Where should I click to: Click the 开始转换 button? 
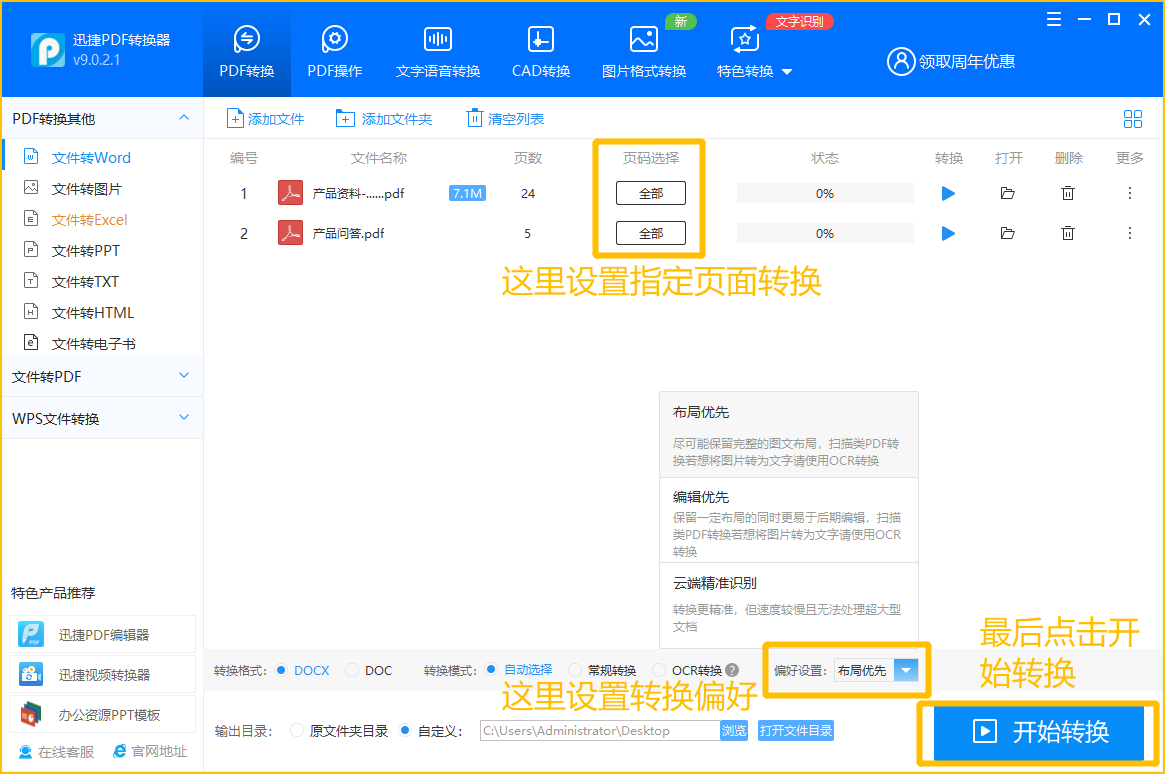tap(1039, 732)
